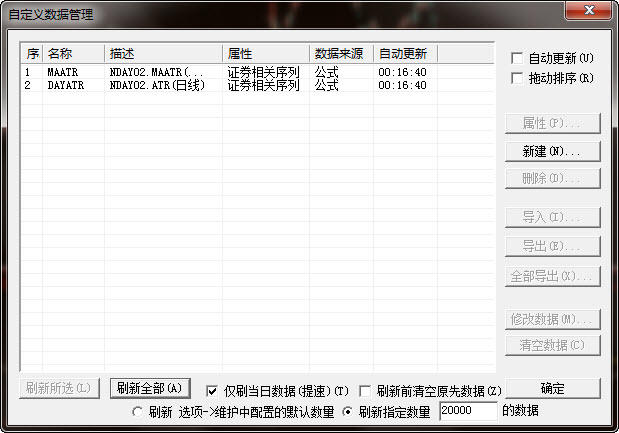
Task: Click the 描述 column header
Action: pyautogui.click(x=163, y=54)
